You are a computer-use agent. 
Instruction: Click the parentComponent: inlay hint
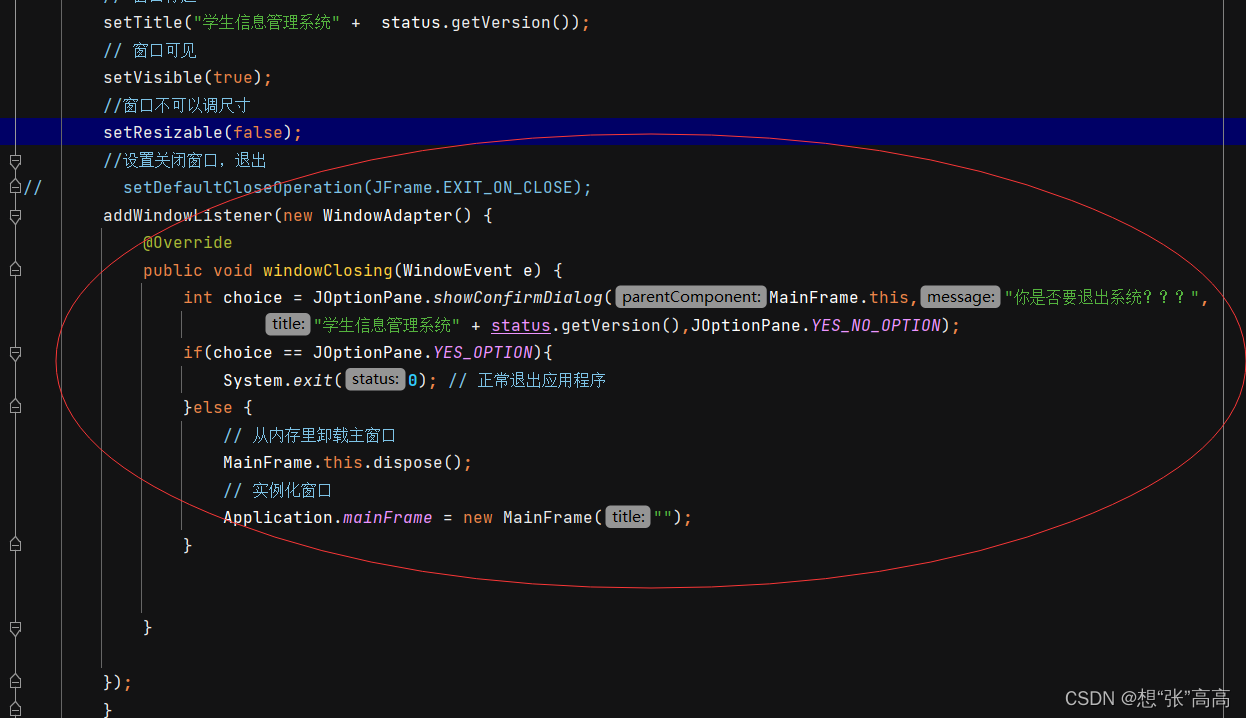[691, 297]
